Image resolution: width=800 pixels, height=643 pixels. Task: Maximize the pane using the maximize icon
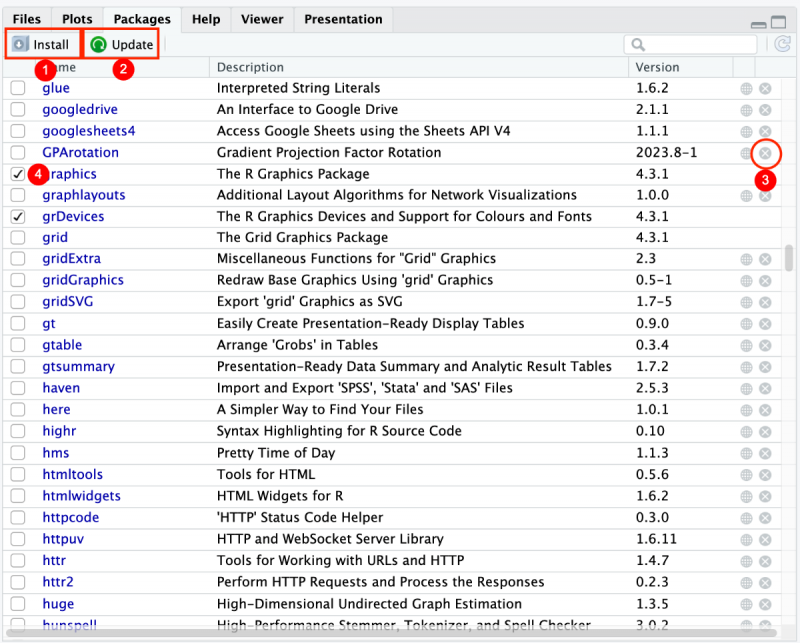point(779,22)
